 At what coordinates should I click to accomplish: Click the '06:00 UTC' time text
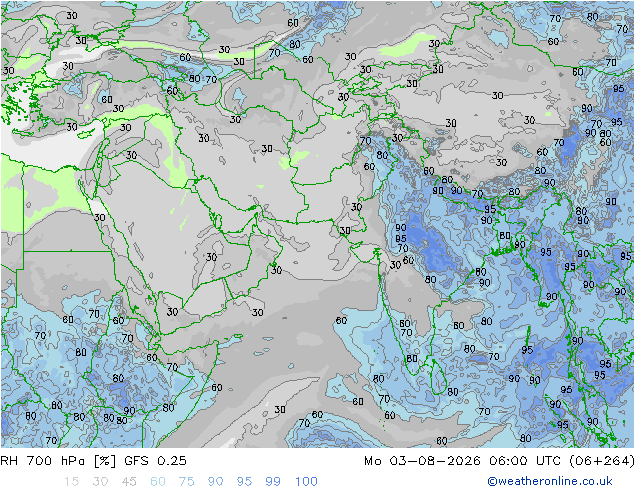click(526, 461)
